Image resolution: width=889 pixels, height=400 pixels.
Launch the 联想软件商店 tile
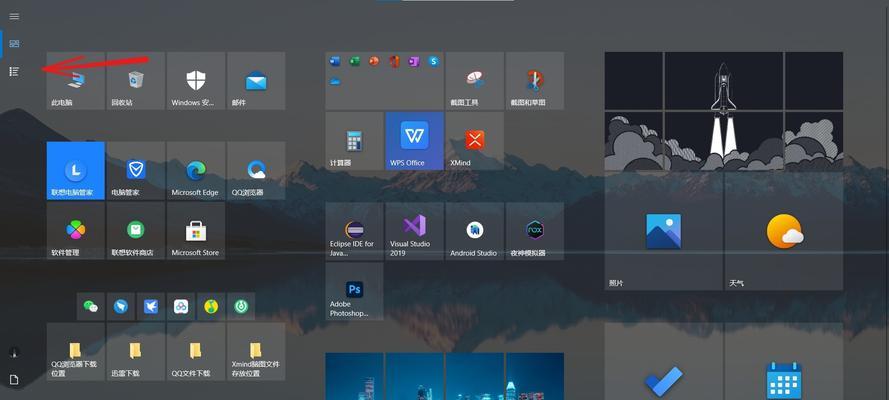[136, 231]
